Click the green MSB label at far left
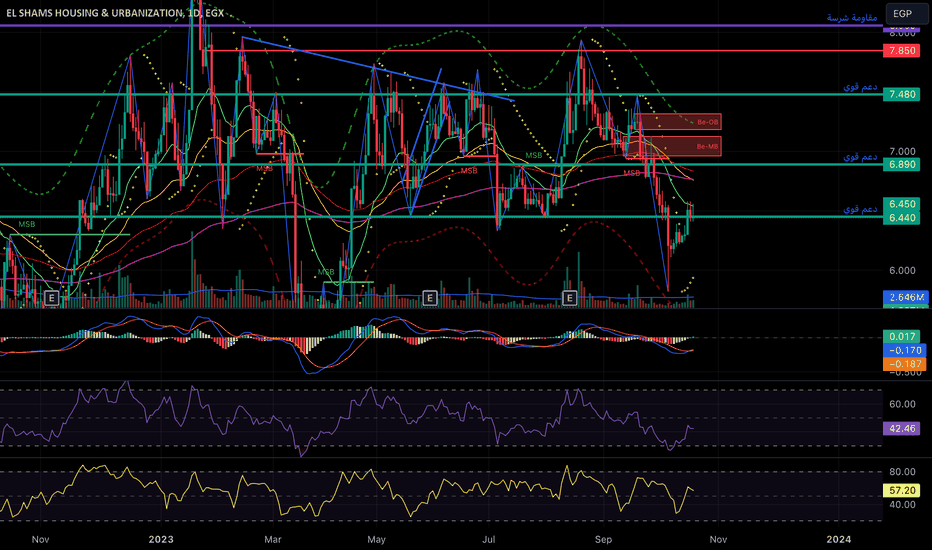Screen dimensions: 932x550 click(x=27, y=224)
